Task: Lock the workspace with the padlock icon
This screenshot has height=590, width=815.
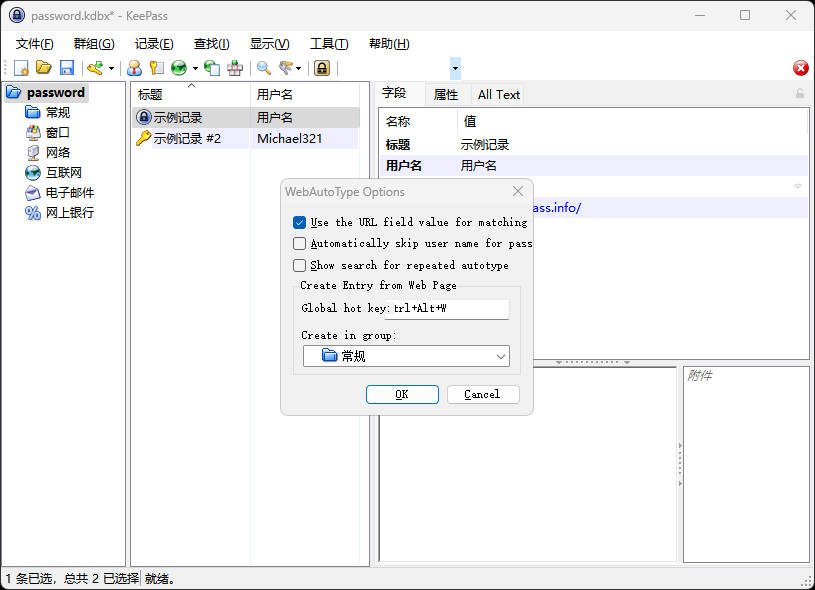Action: [322, 68]
